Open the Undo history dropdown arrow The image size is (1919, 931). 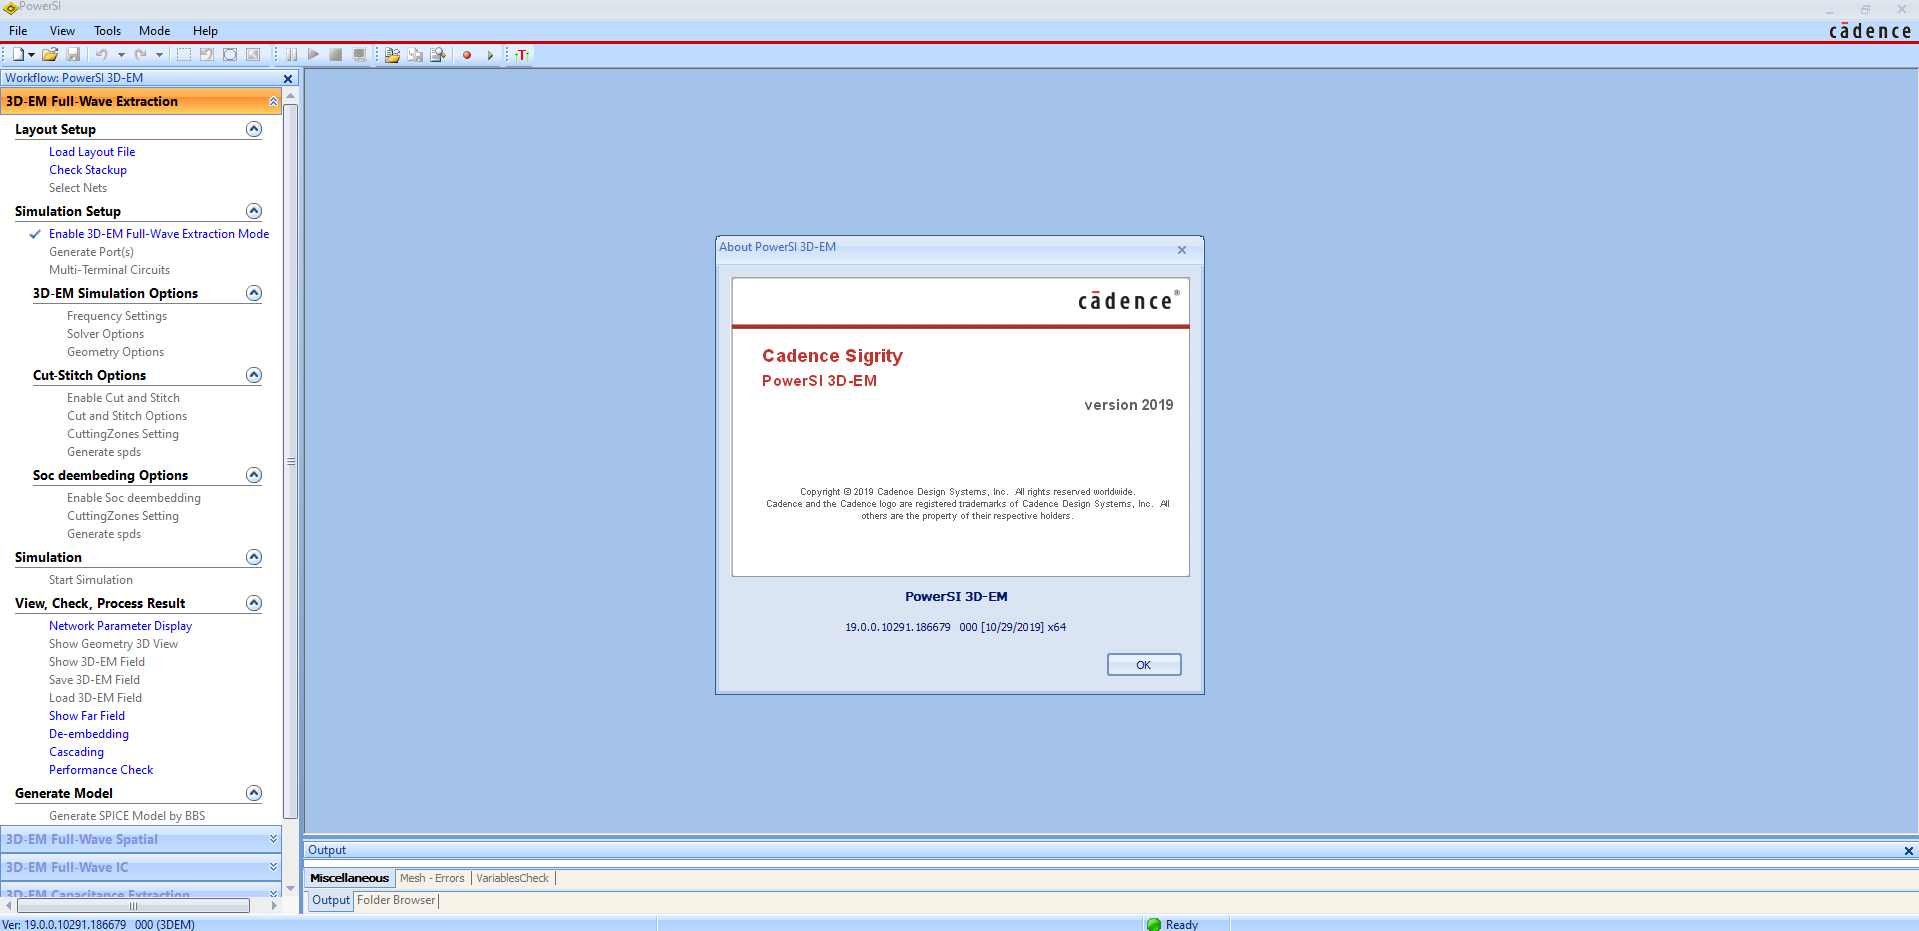tap(121, 55)
